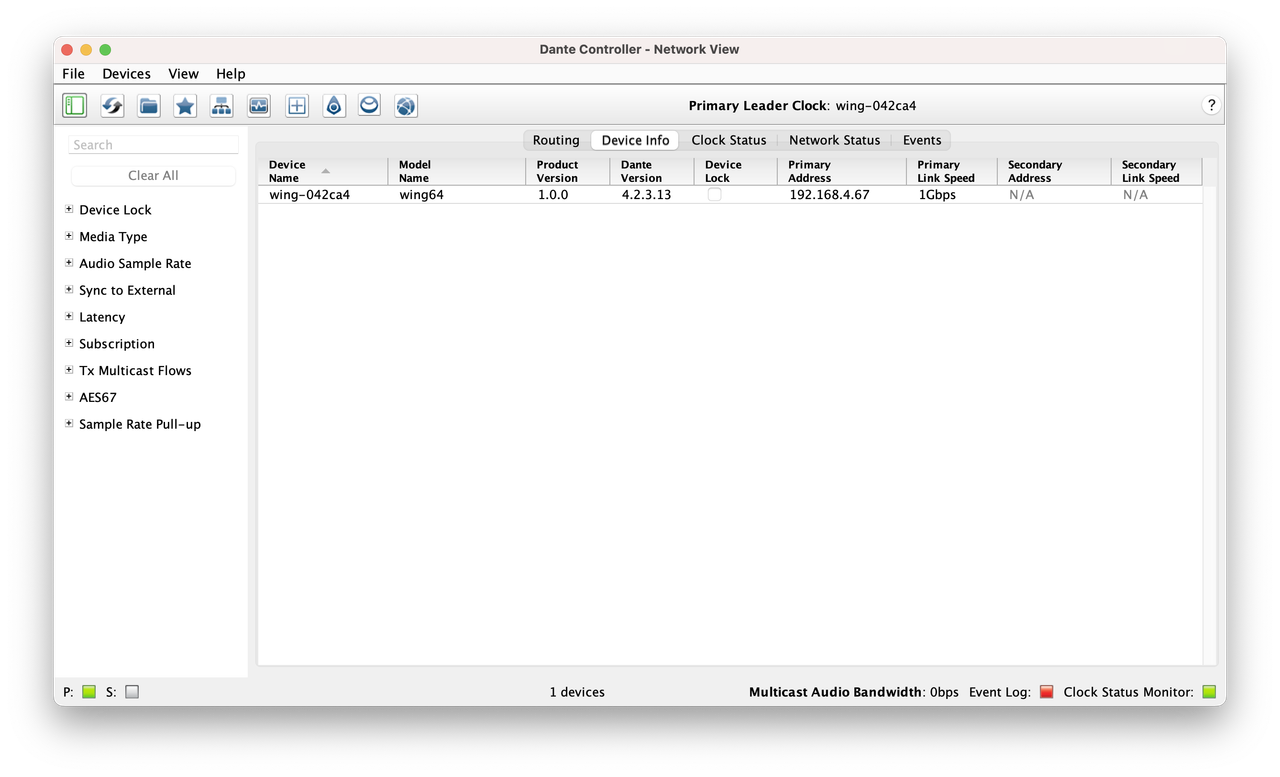
Task: Click the droplet-shaped toolbar icon
Action: coord(333,105)
